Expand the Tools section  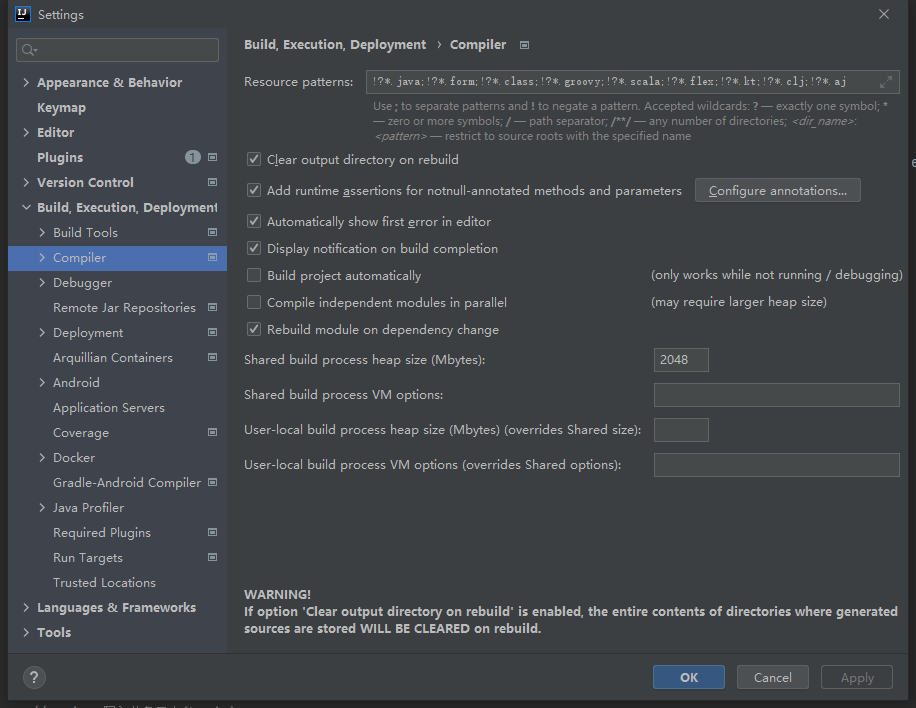pos(26,633)
